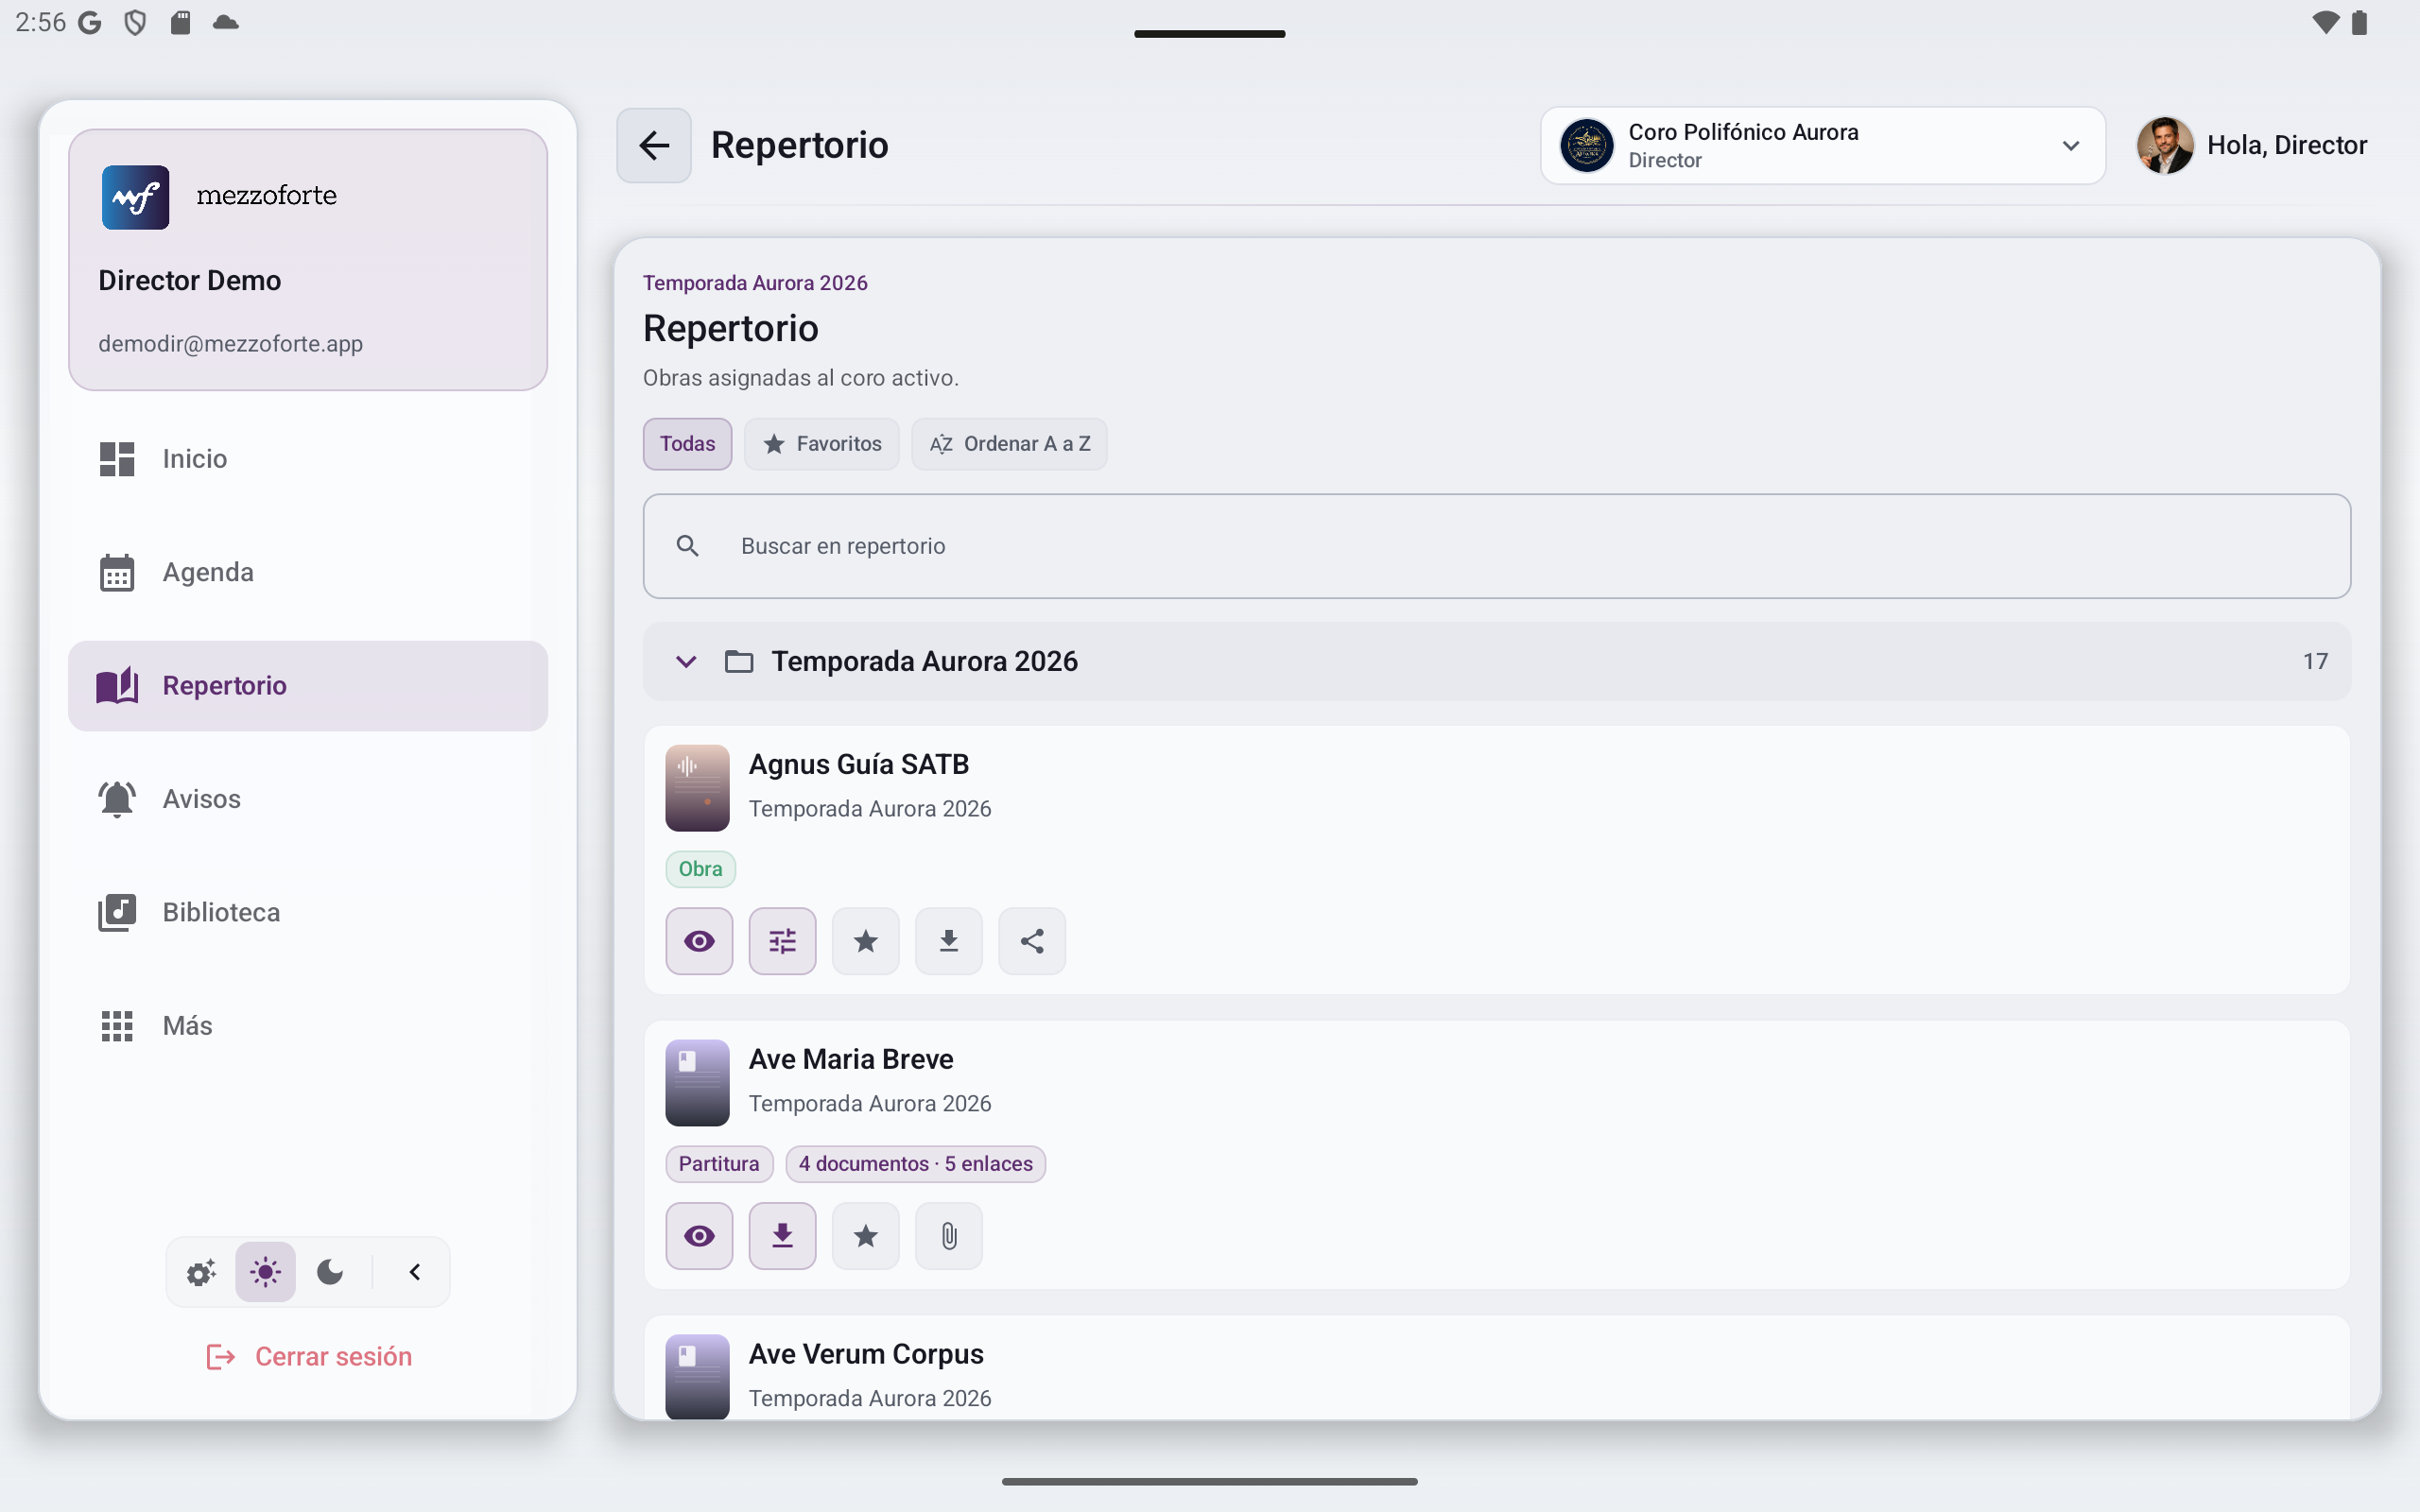This screenshot has width=2420, height=1512.
Task: Open the Coro Polifónico Aurora dropdown
Action: point(1823,145)
